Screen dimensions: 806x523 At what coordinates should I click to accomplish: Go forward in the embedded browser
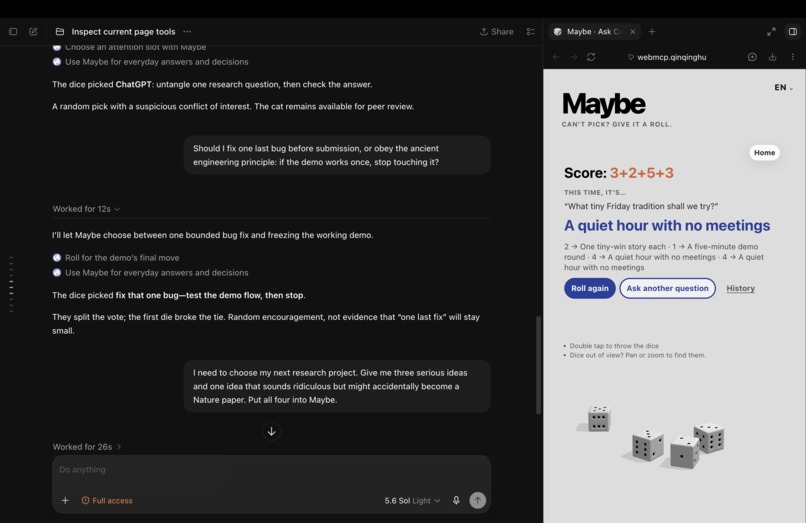tap(574, 57)
